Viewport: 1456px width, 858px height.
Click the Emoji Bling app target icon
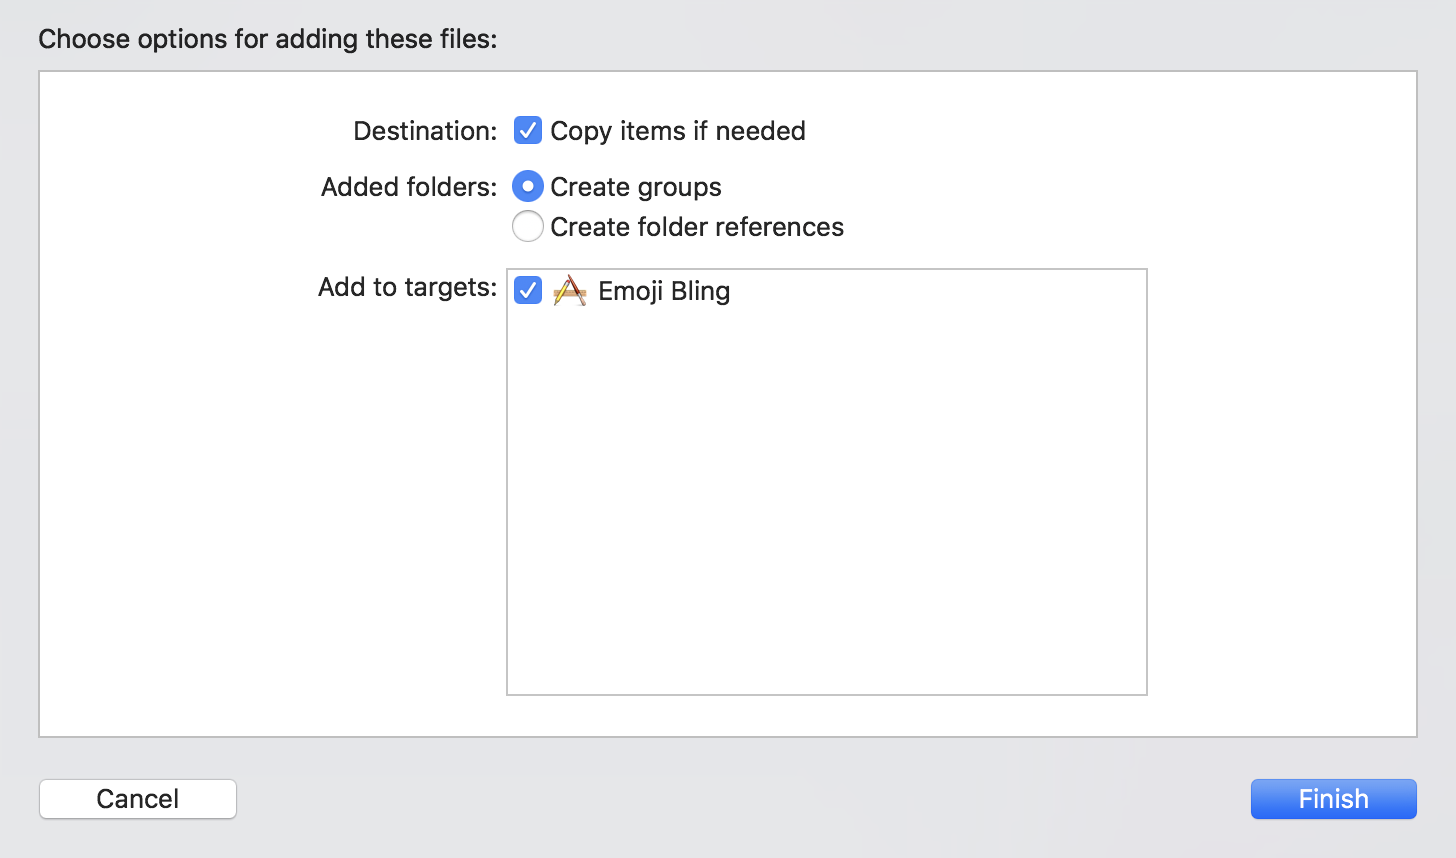569,291
